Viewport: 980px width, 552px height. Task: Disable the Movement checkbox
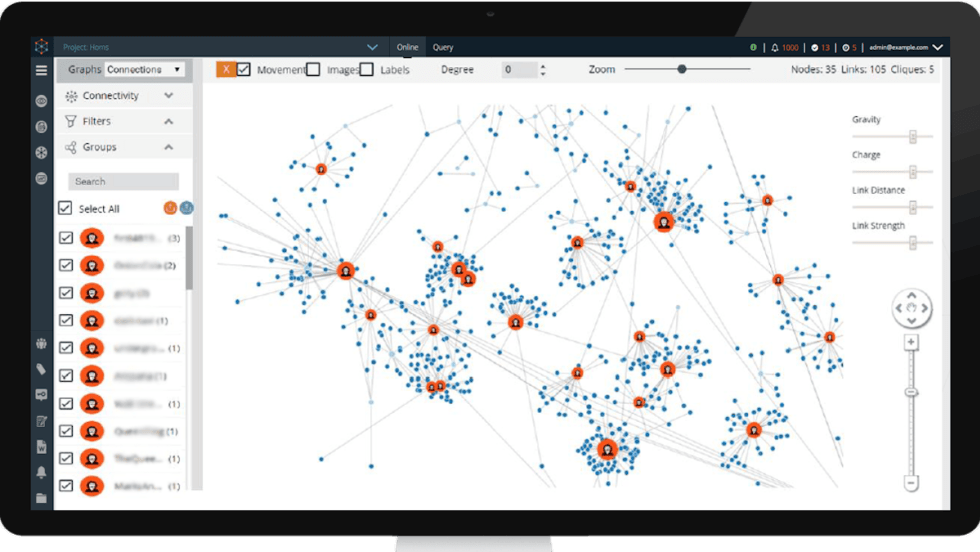pyautogui.click(x=244, y=70)
